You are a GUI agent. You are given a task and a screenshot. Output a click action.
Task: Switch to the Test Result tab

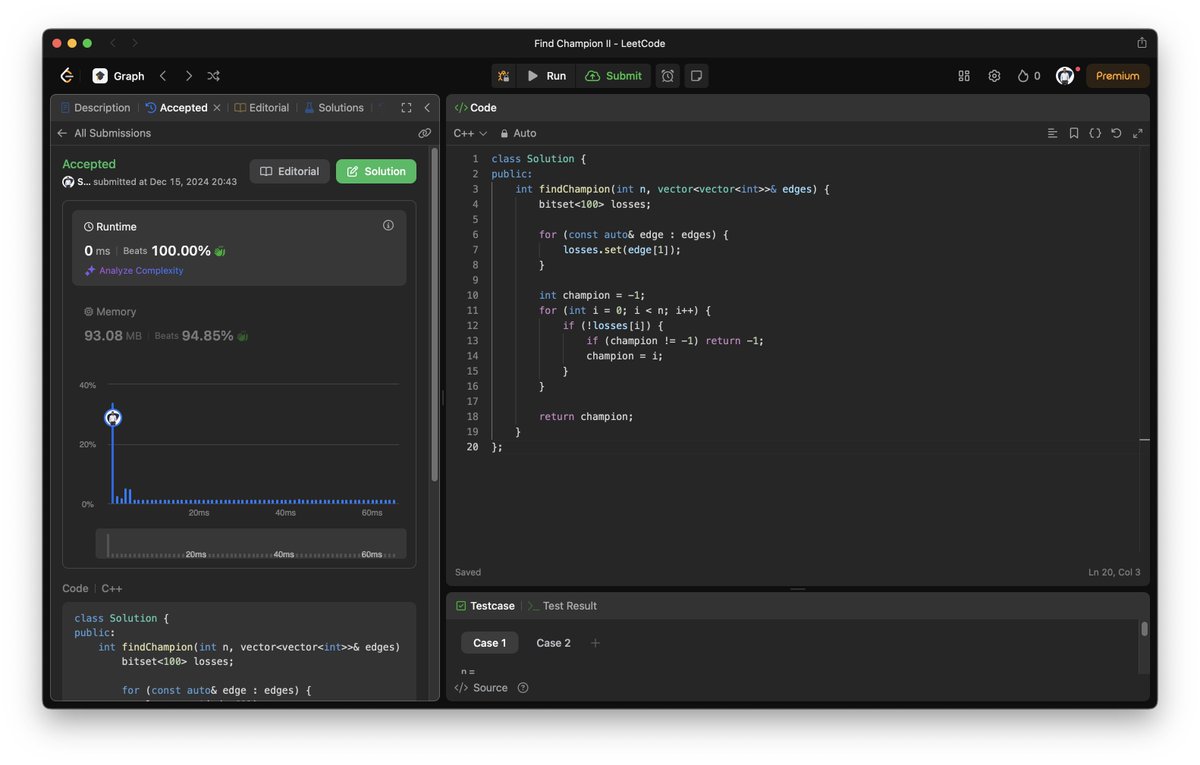pos(562,606)
